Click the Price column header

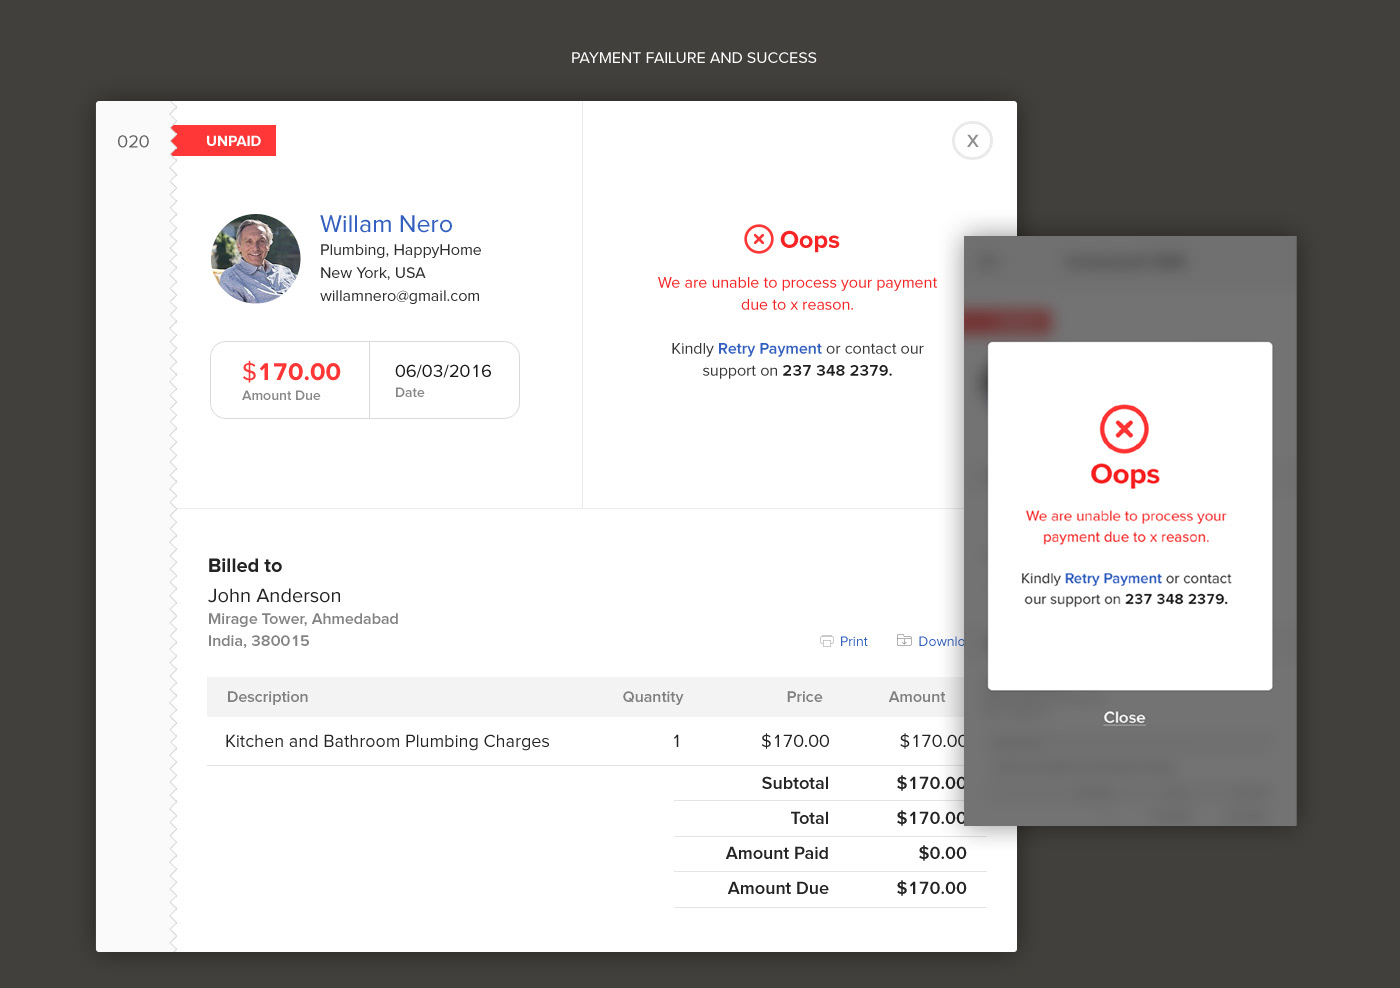pos(804,697)
